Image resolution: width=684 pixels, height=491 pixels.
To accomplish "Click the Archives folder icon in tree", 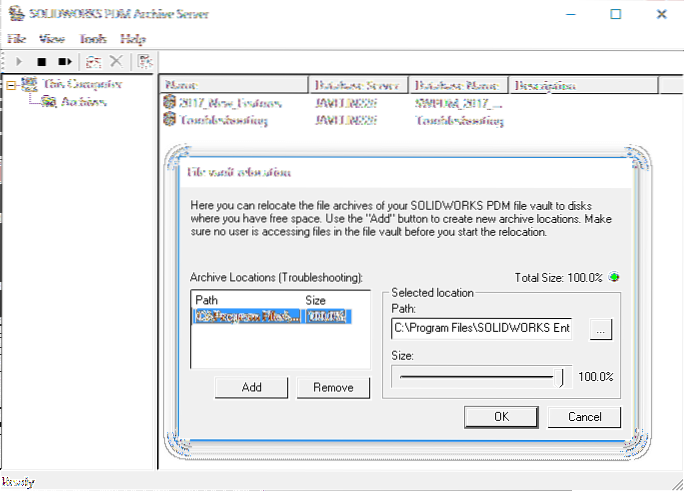I will [x=49, y=102].
